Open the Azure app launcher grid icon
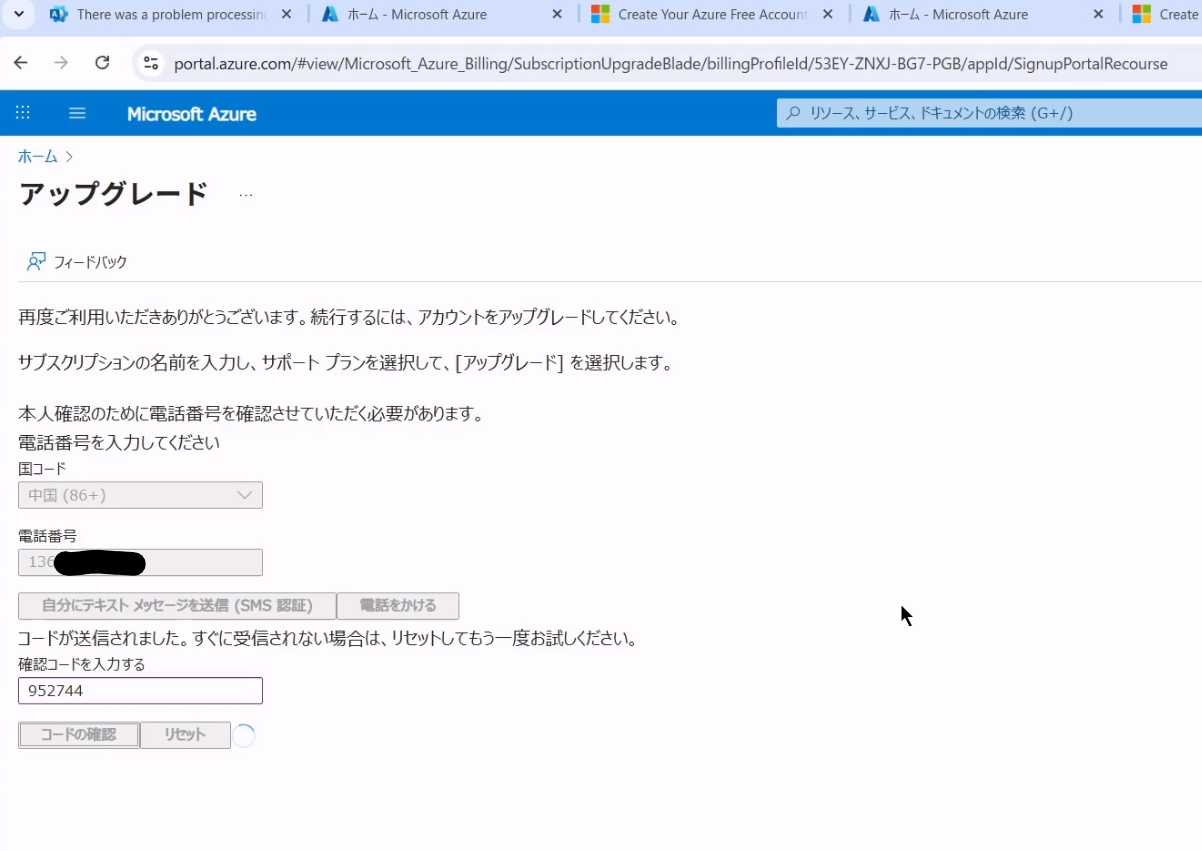 [22, 113]
